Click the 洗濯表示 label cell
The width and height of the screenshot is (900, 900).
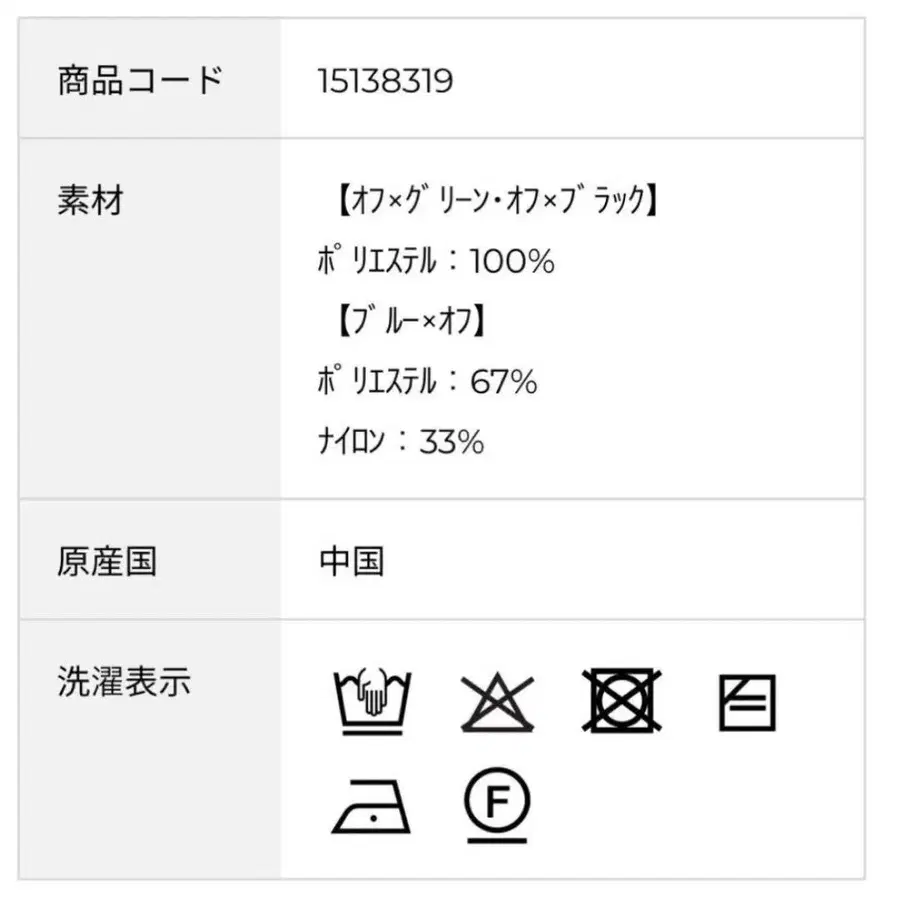click(x=124, y=682)
